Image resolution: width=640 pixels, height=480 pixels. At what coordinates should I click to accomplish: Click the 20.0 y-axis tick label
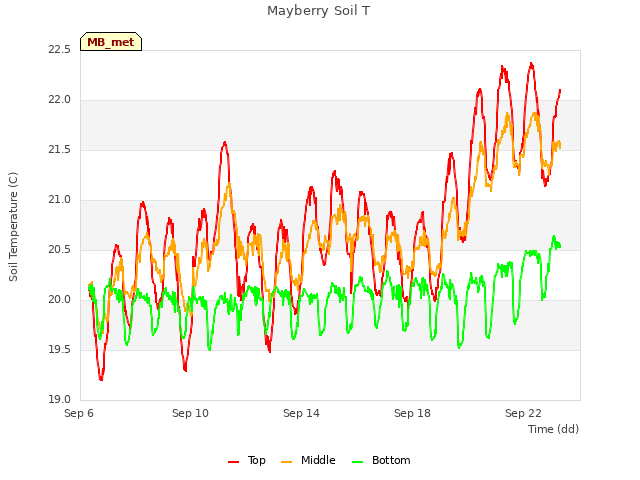pyautogui.click(x=59, y=300)
